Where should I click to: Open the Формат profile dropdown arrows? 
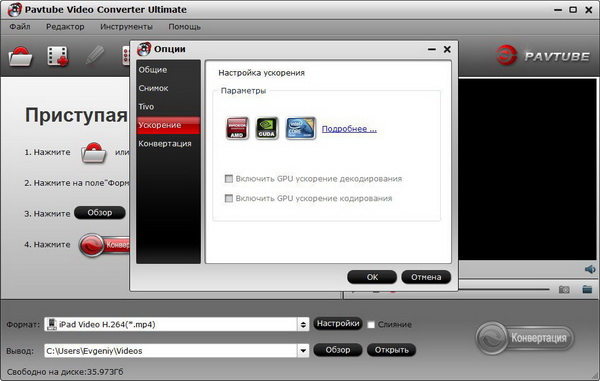(x=303, y=324)
